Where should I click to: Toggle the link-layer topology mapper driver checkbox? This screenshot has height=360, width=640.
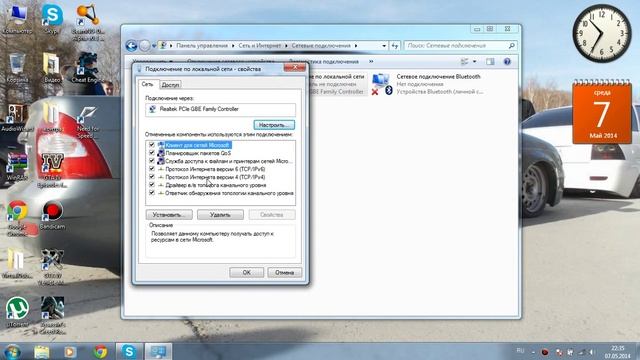[x=152, y=185]
